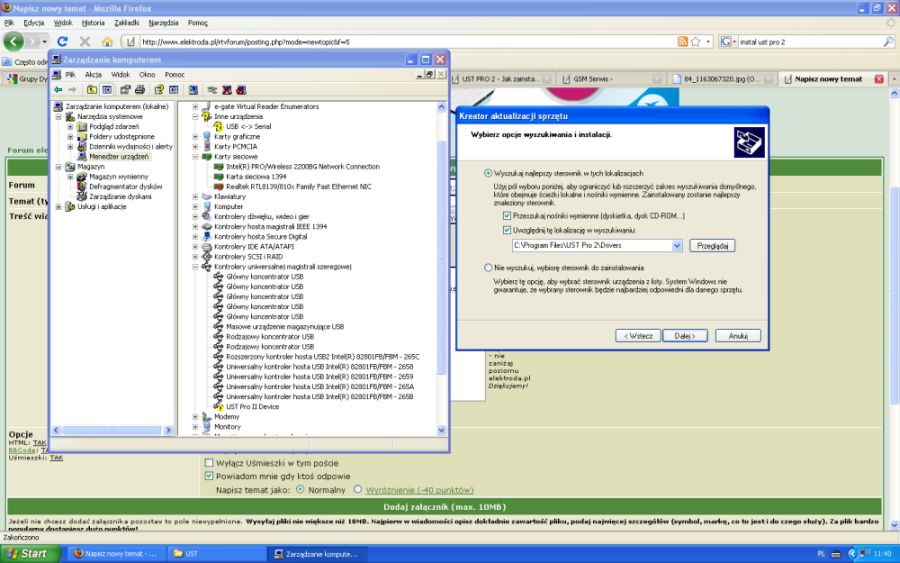Go back in Computer Management toolbar

point(58,90)
